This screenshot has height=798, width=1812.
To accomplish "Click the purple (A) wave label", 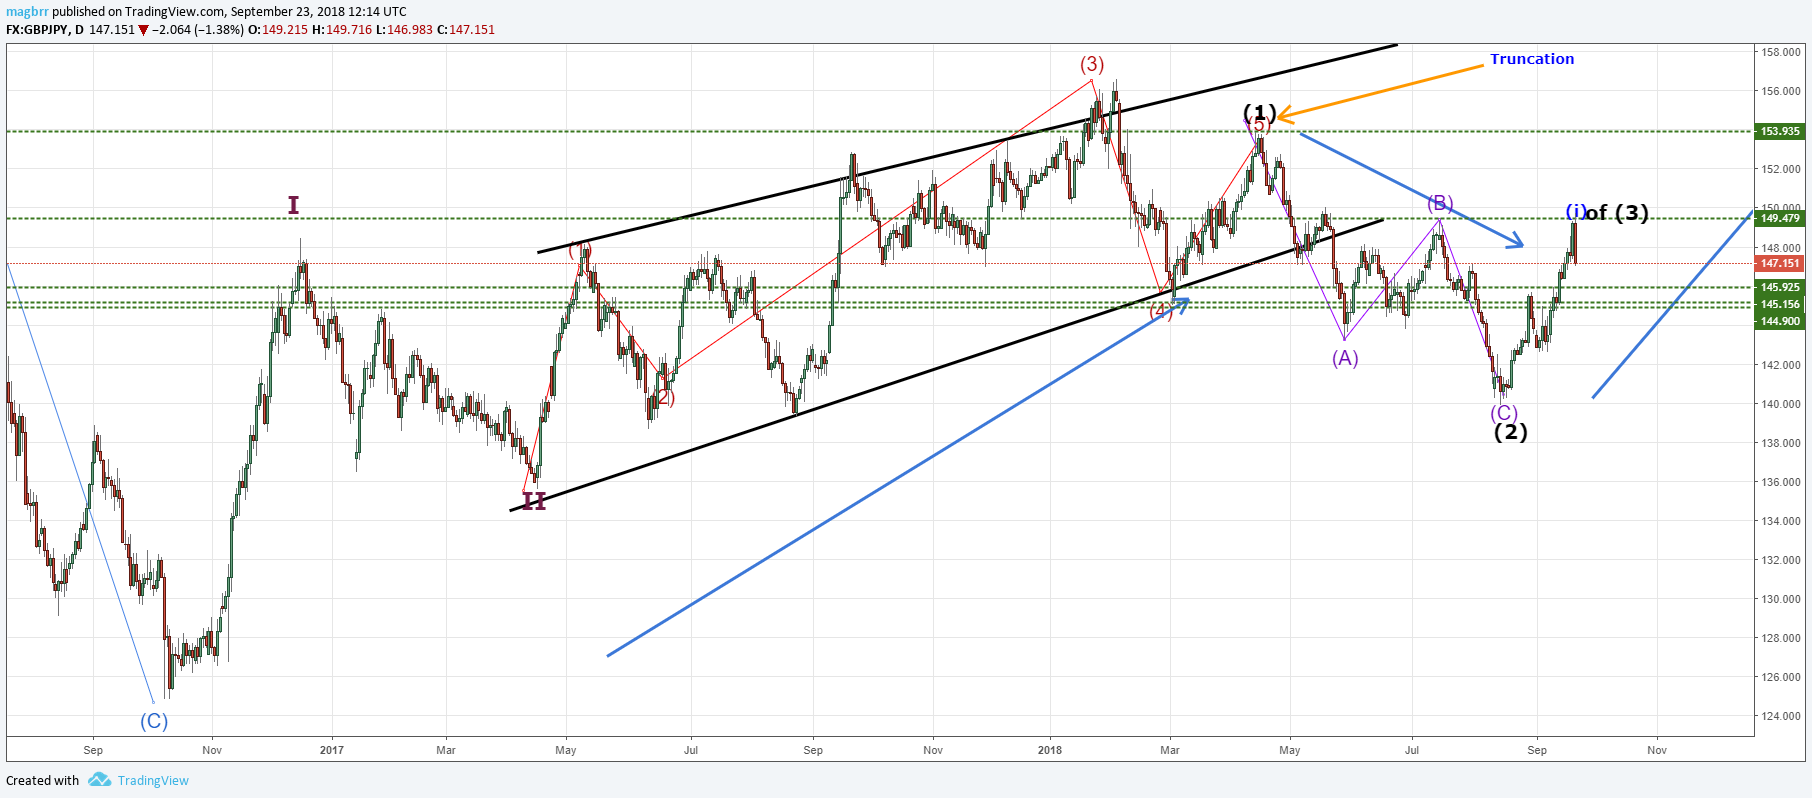I will click(x=1345, y=358).
